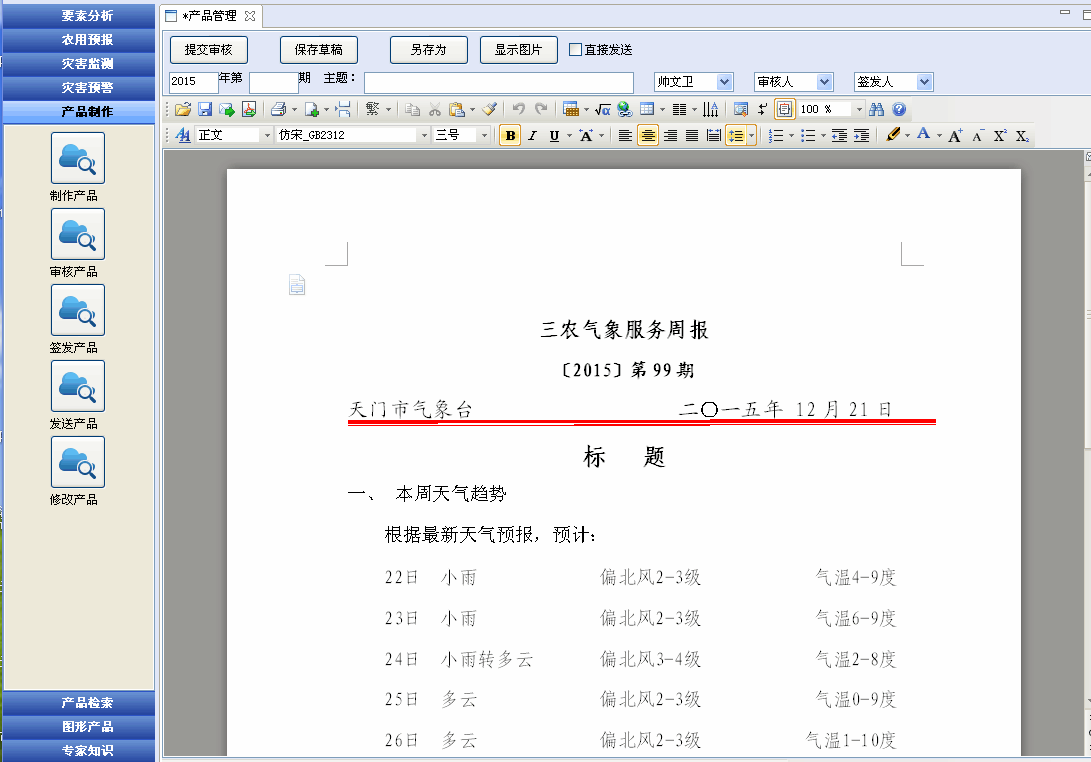The height and width of the screenshot is (762, 1091).
Task: Toggle the page layout view button
Action: tap(784, 109)
